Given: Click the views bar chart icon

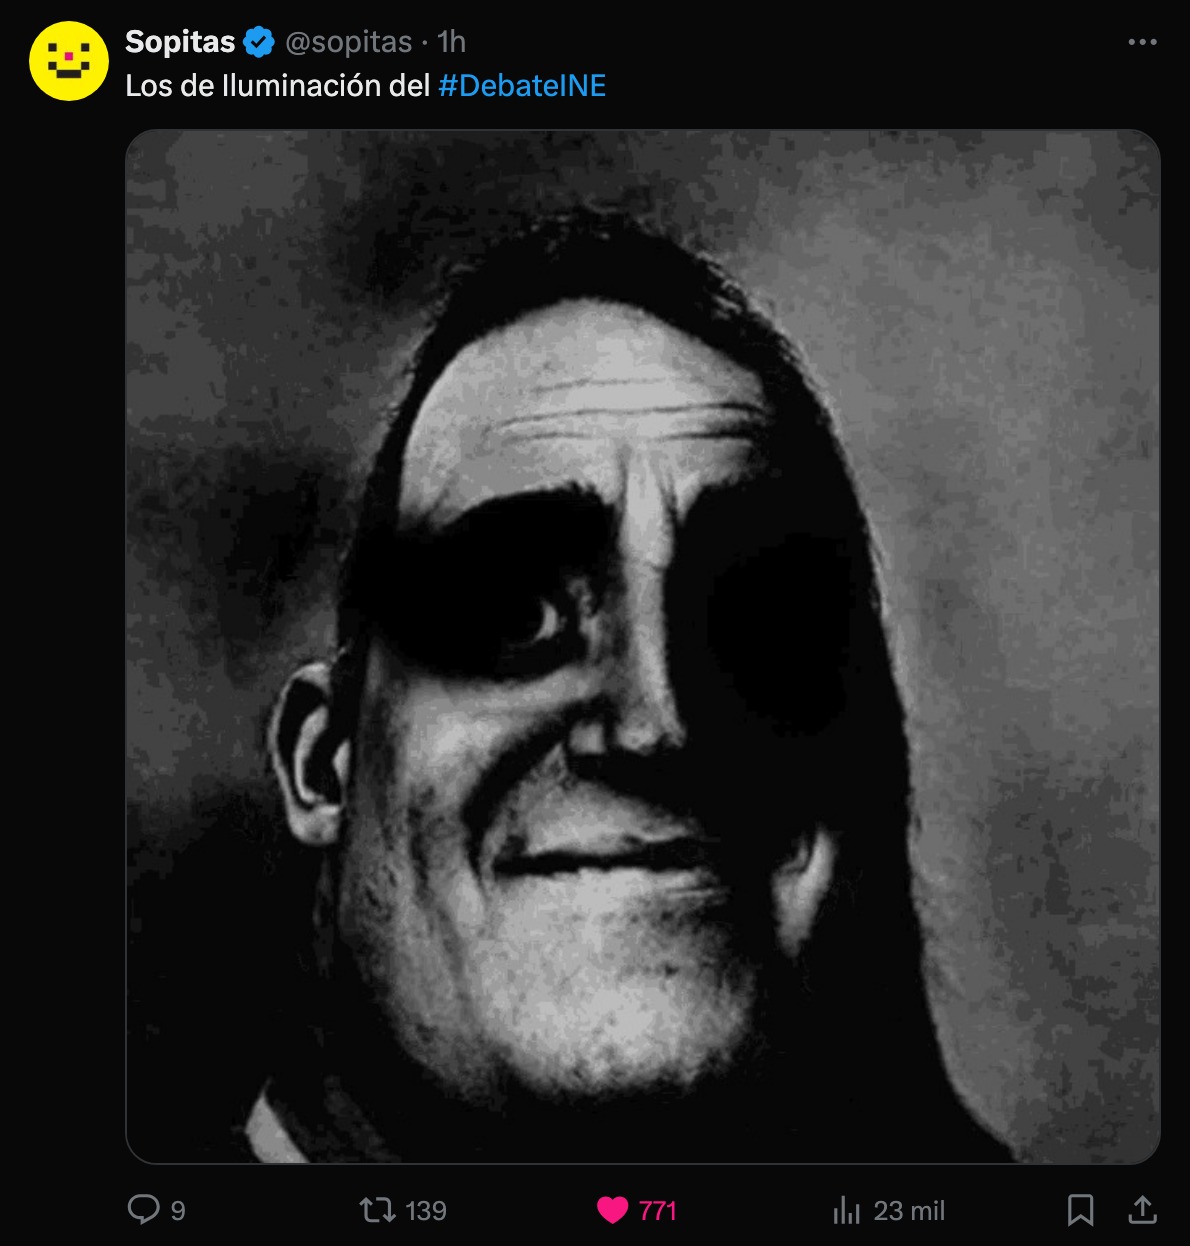Looking at the screenshot, I should click(846, 1211).
